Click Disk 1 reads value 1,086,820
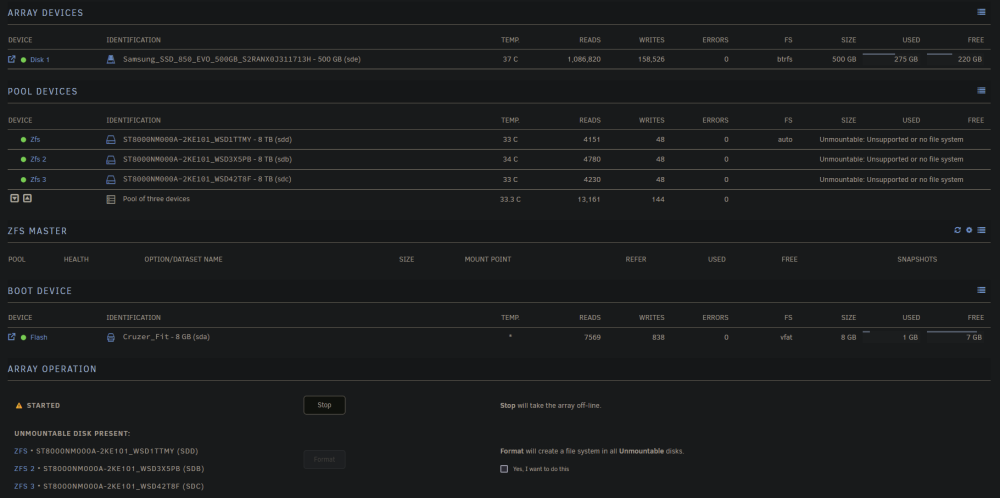 point(584,59)
